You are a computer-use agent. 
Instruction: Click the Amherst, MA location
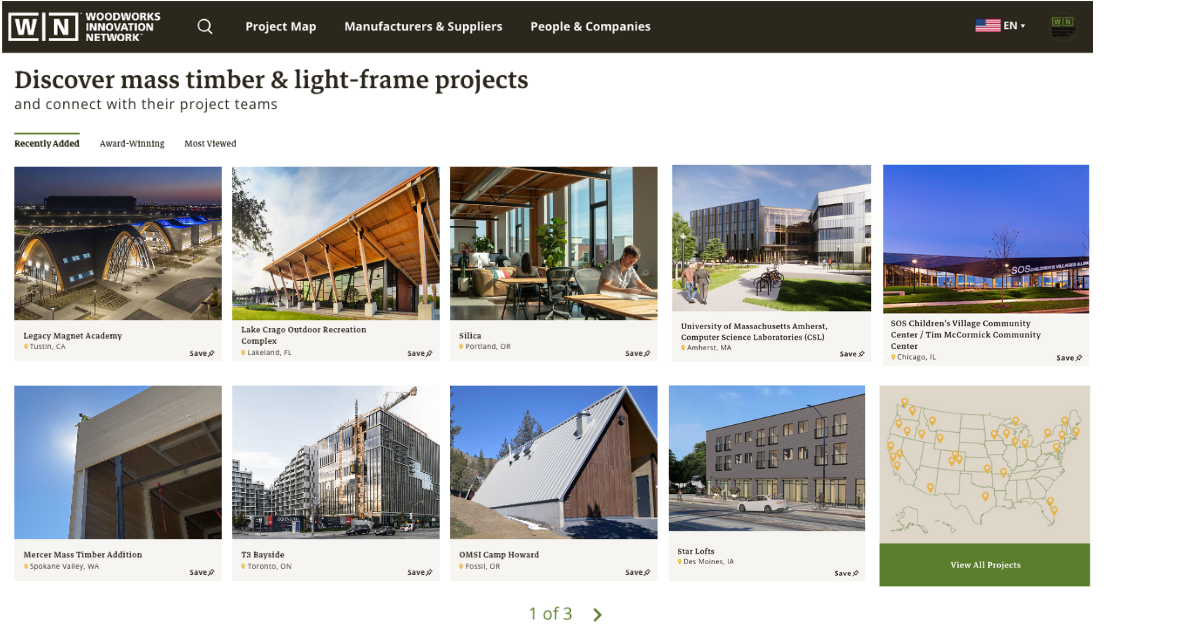click(x=706, y=348)
